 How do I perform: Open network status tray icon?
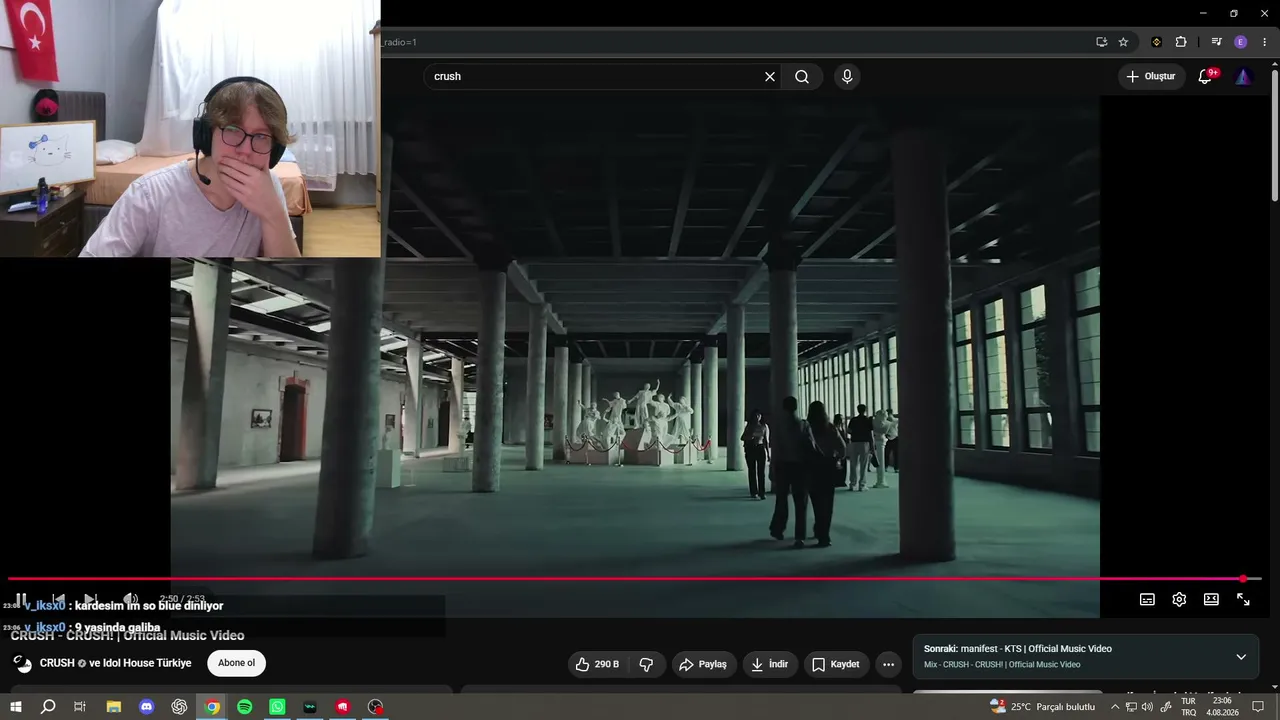[1131, 707]
